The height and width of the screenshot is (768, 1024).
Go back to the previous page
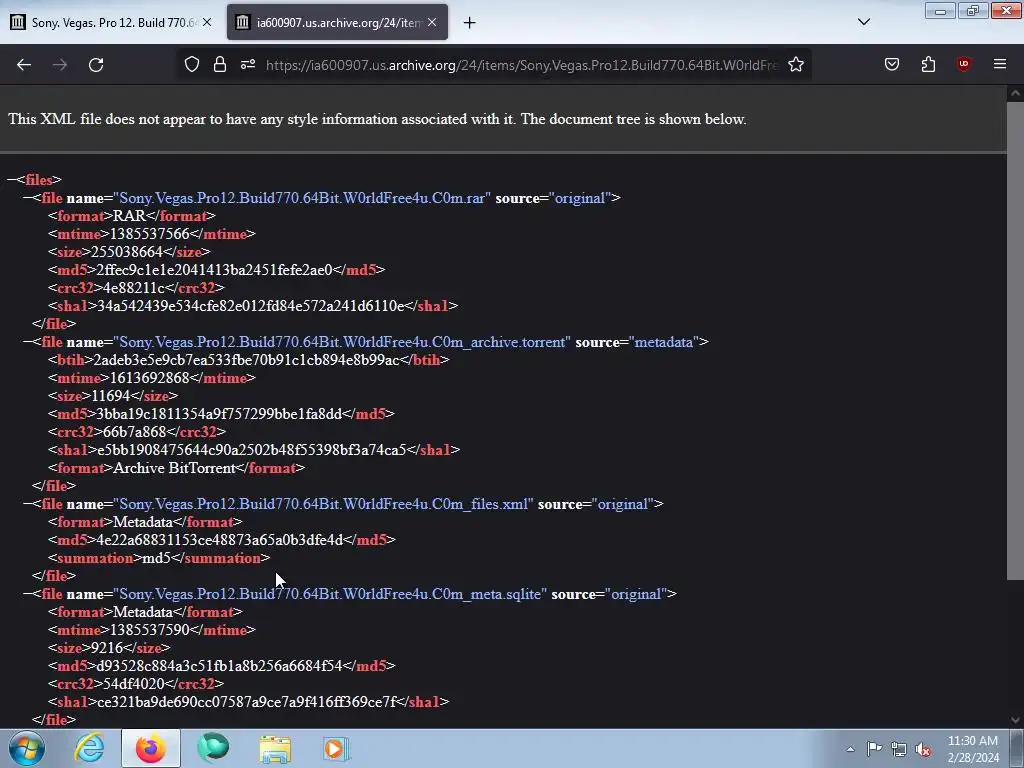(24, 65)
